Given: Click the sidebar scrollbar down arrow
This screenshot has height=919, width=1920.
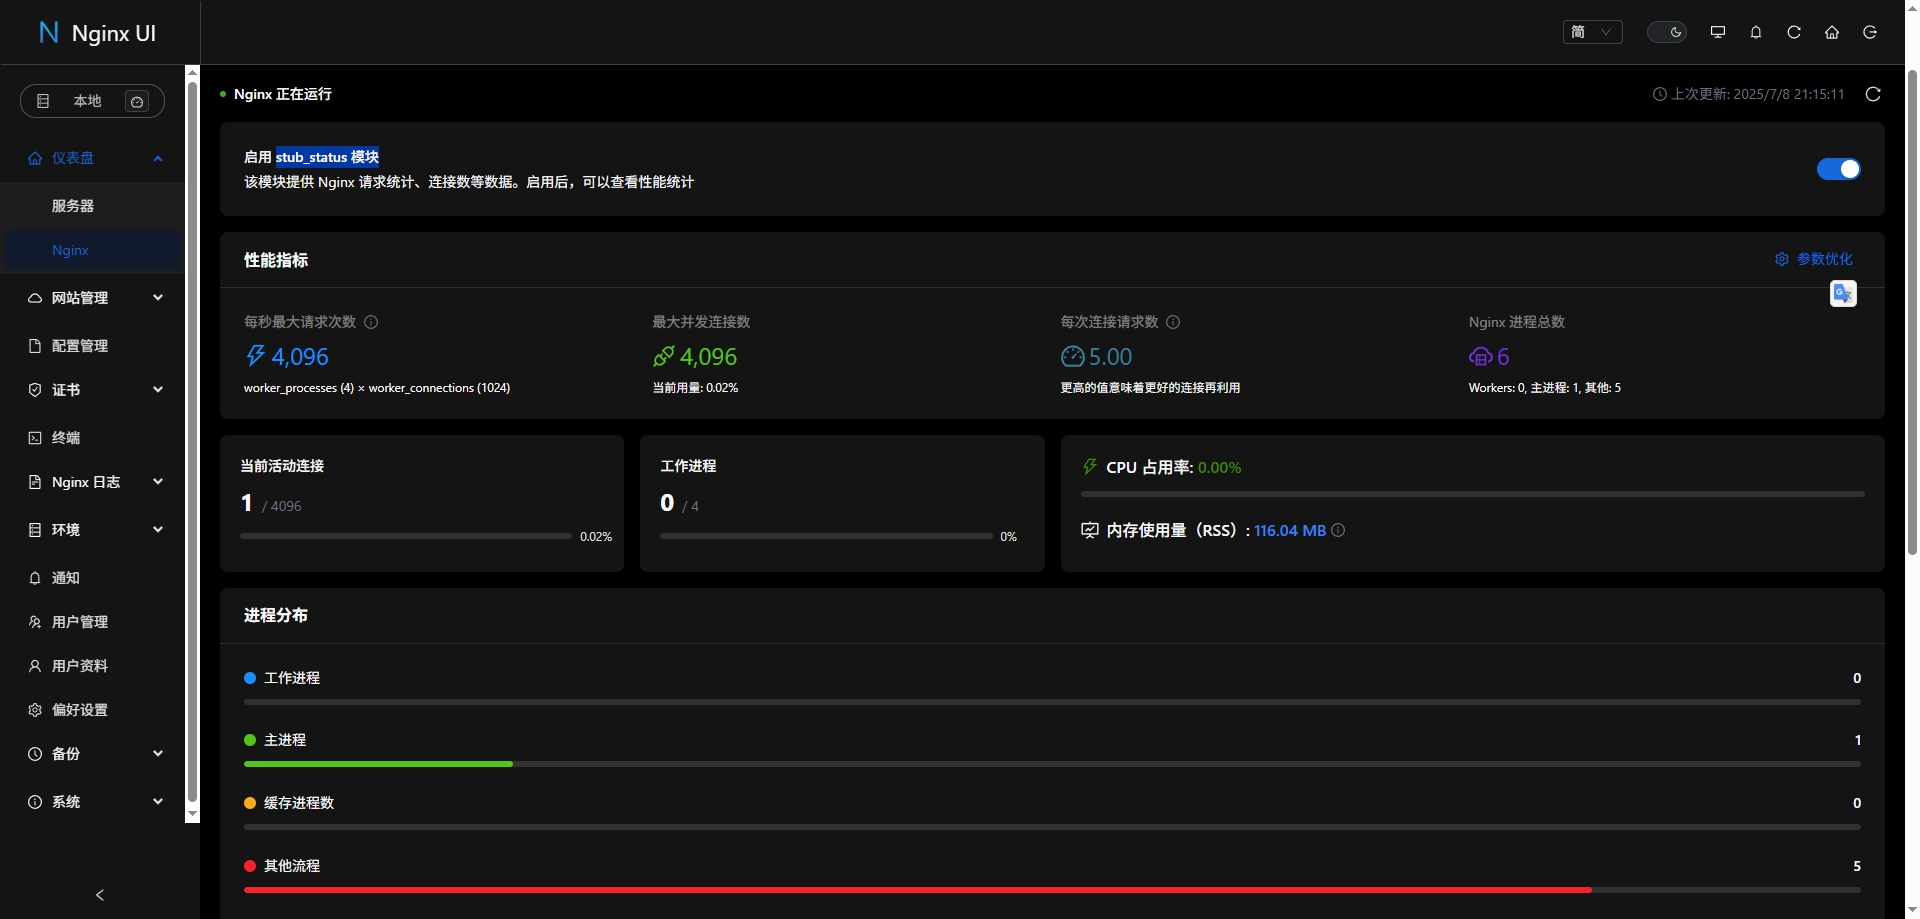Looking at the screenshot, I should click(x=193, y=815).
